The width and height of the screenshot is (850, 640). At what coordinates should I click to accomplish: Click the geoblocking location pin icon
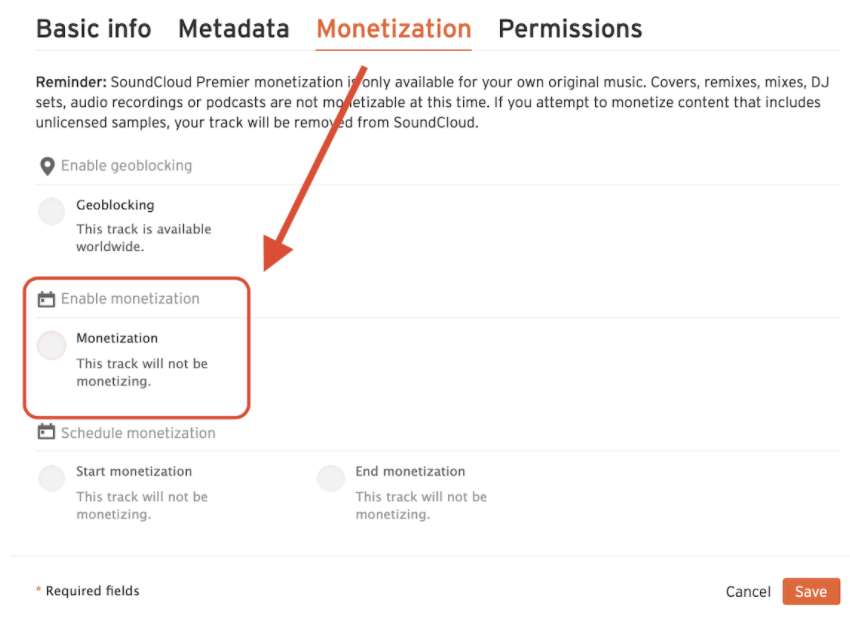click(x=47, y=165)
